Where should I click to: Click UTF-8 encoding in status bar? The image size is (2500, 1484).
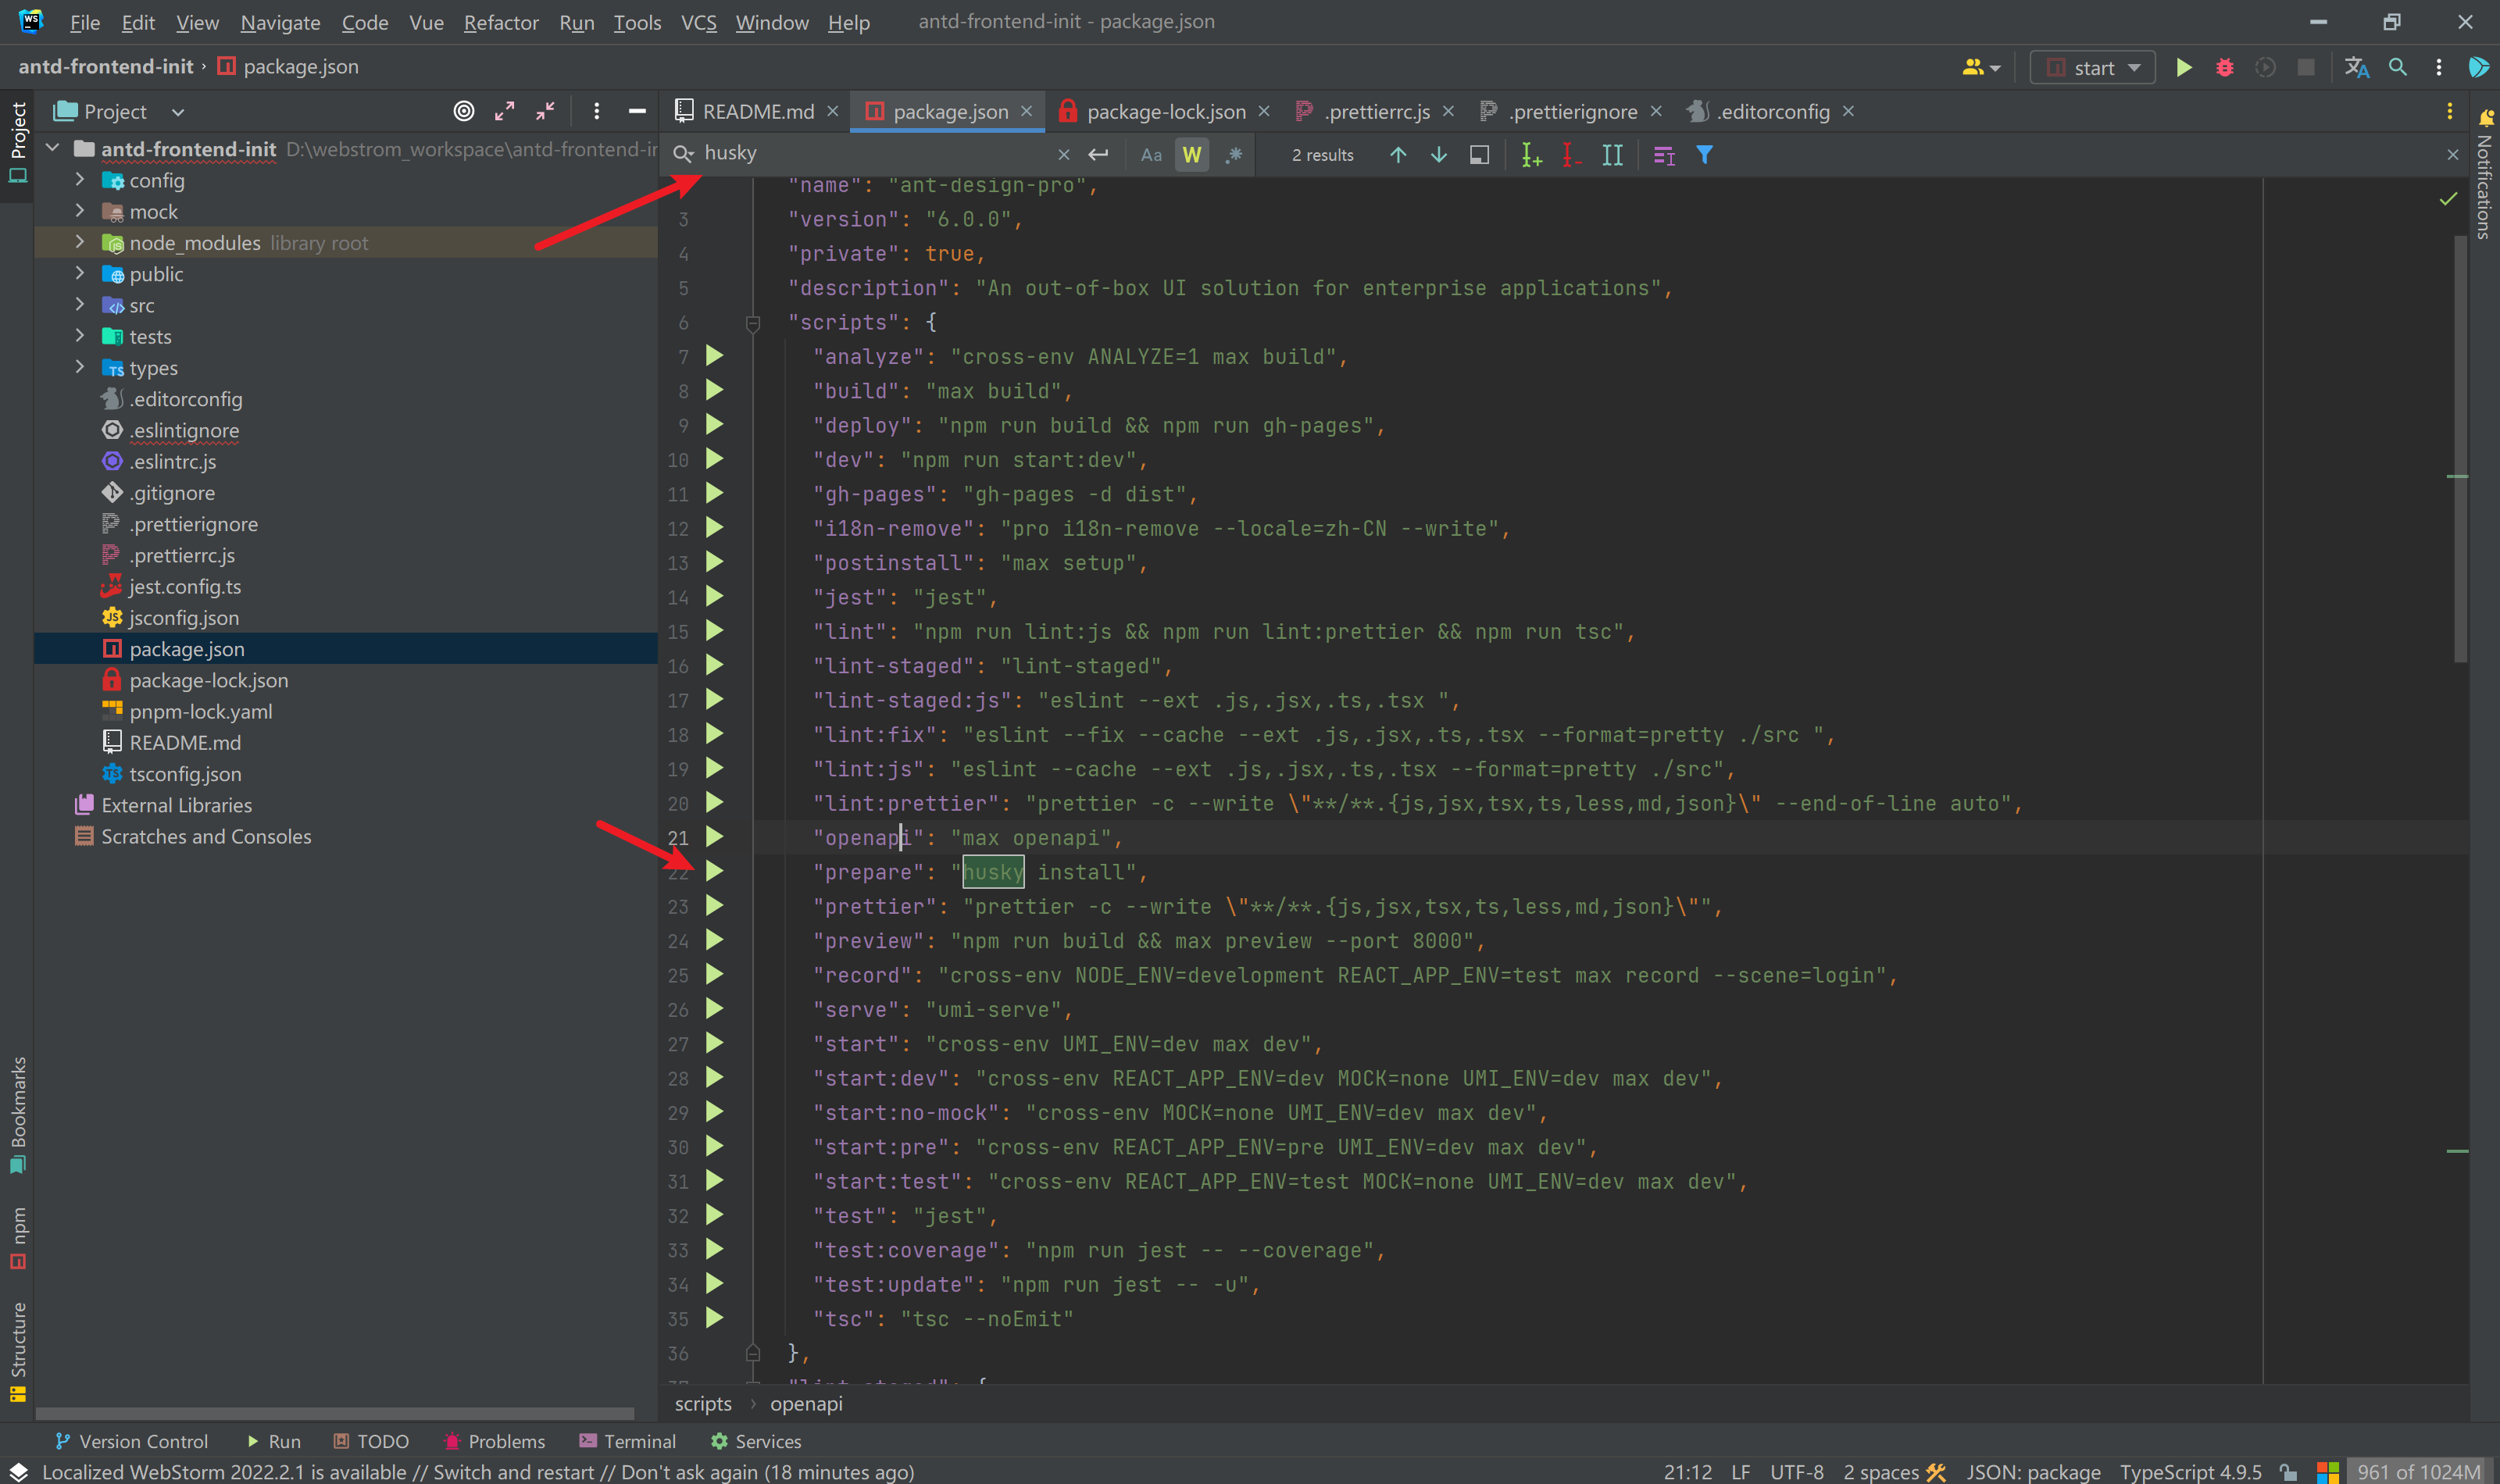pyautogui.click(x=1796, y=1472)
